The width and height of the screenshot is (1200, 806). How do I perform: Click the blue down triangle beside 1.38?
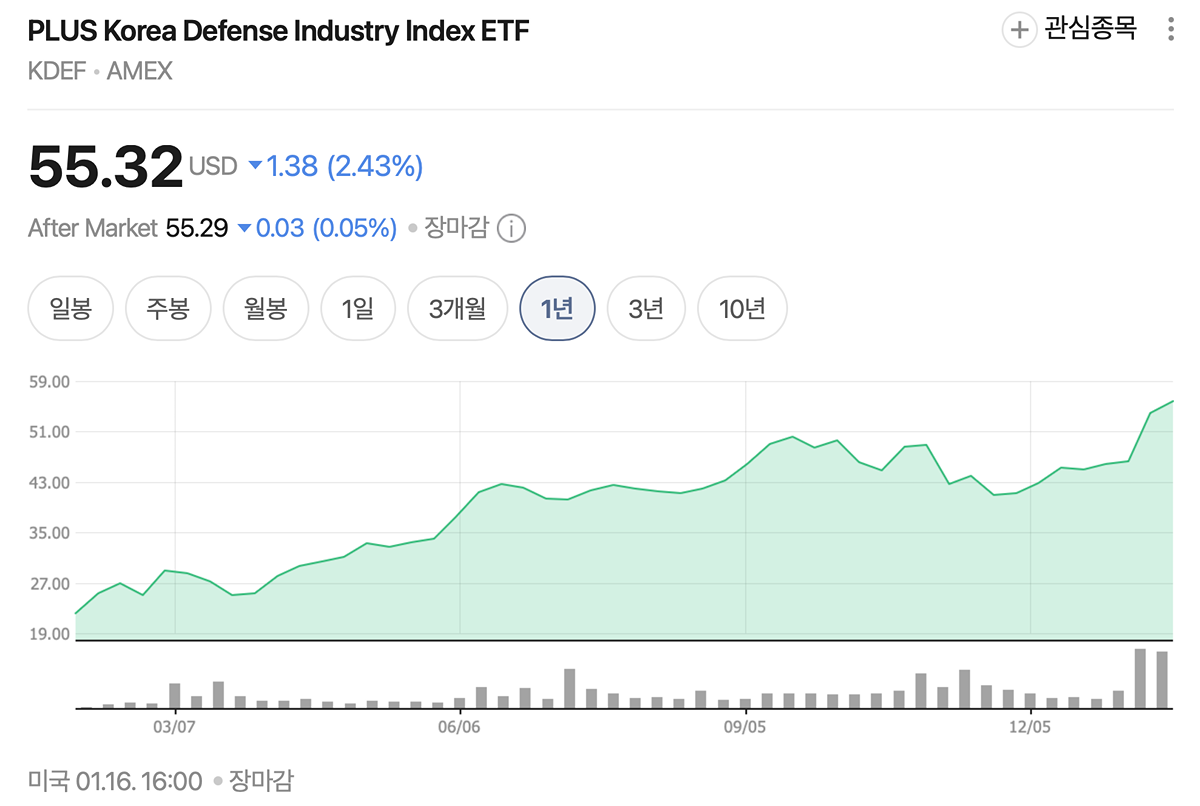[x=255, y=166]
